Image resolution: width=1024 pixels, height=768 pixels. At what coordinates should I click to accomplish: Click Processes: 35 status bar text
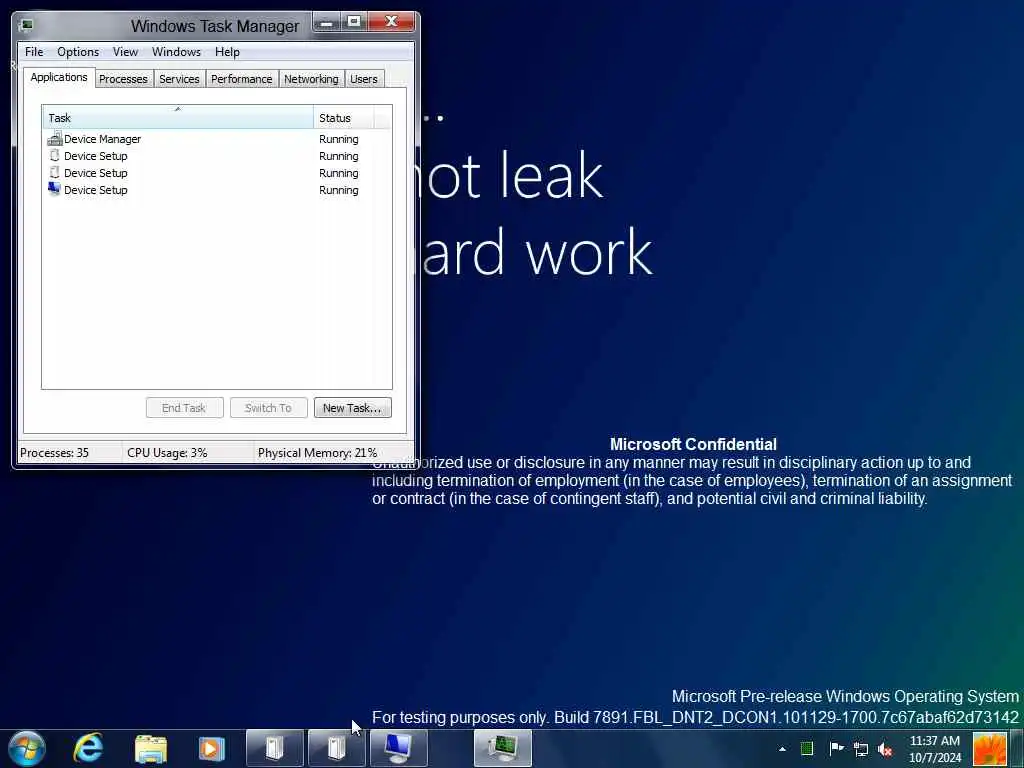(x=54, y=453)
